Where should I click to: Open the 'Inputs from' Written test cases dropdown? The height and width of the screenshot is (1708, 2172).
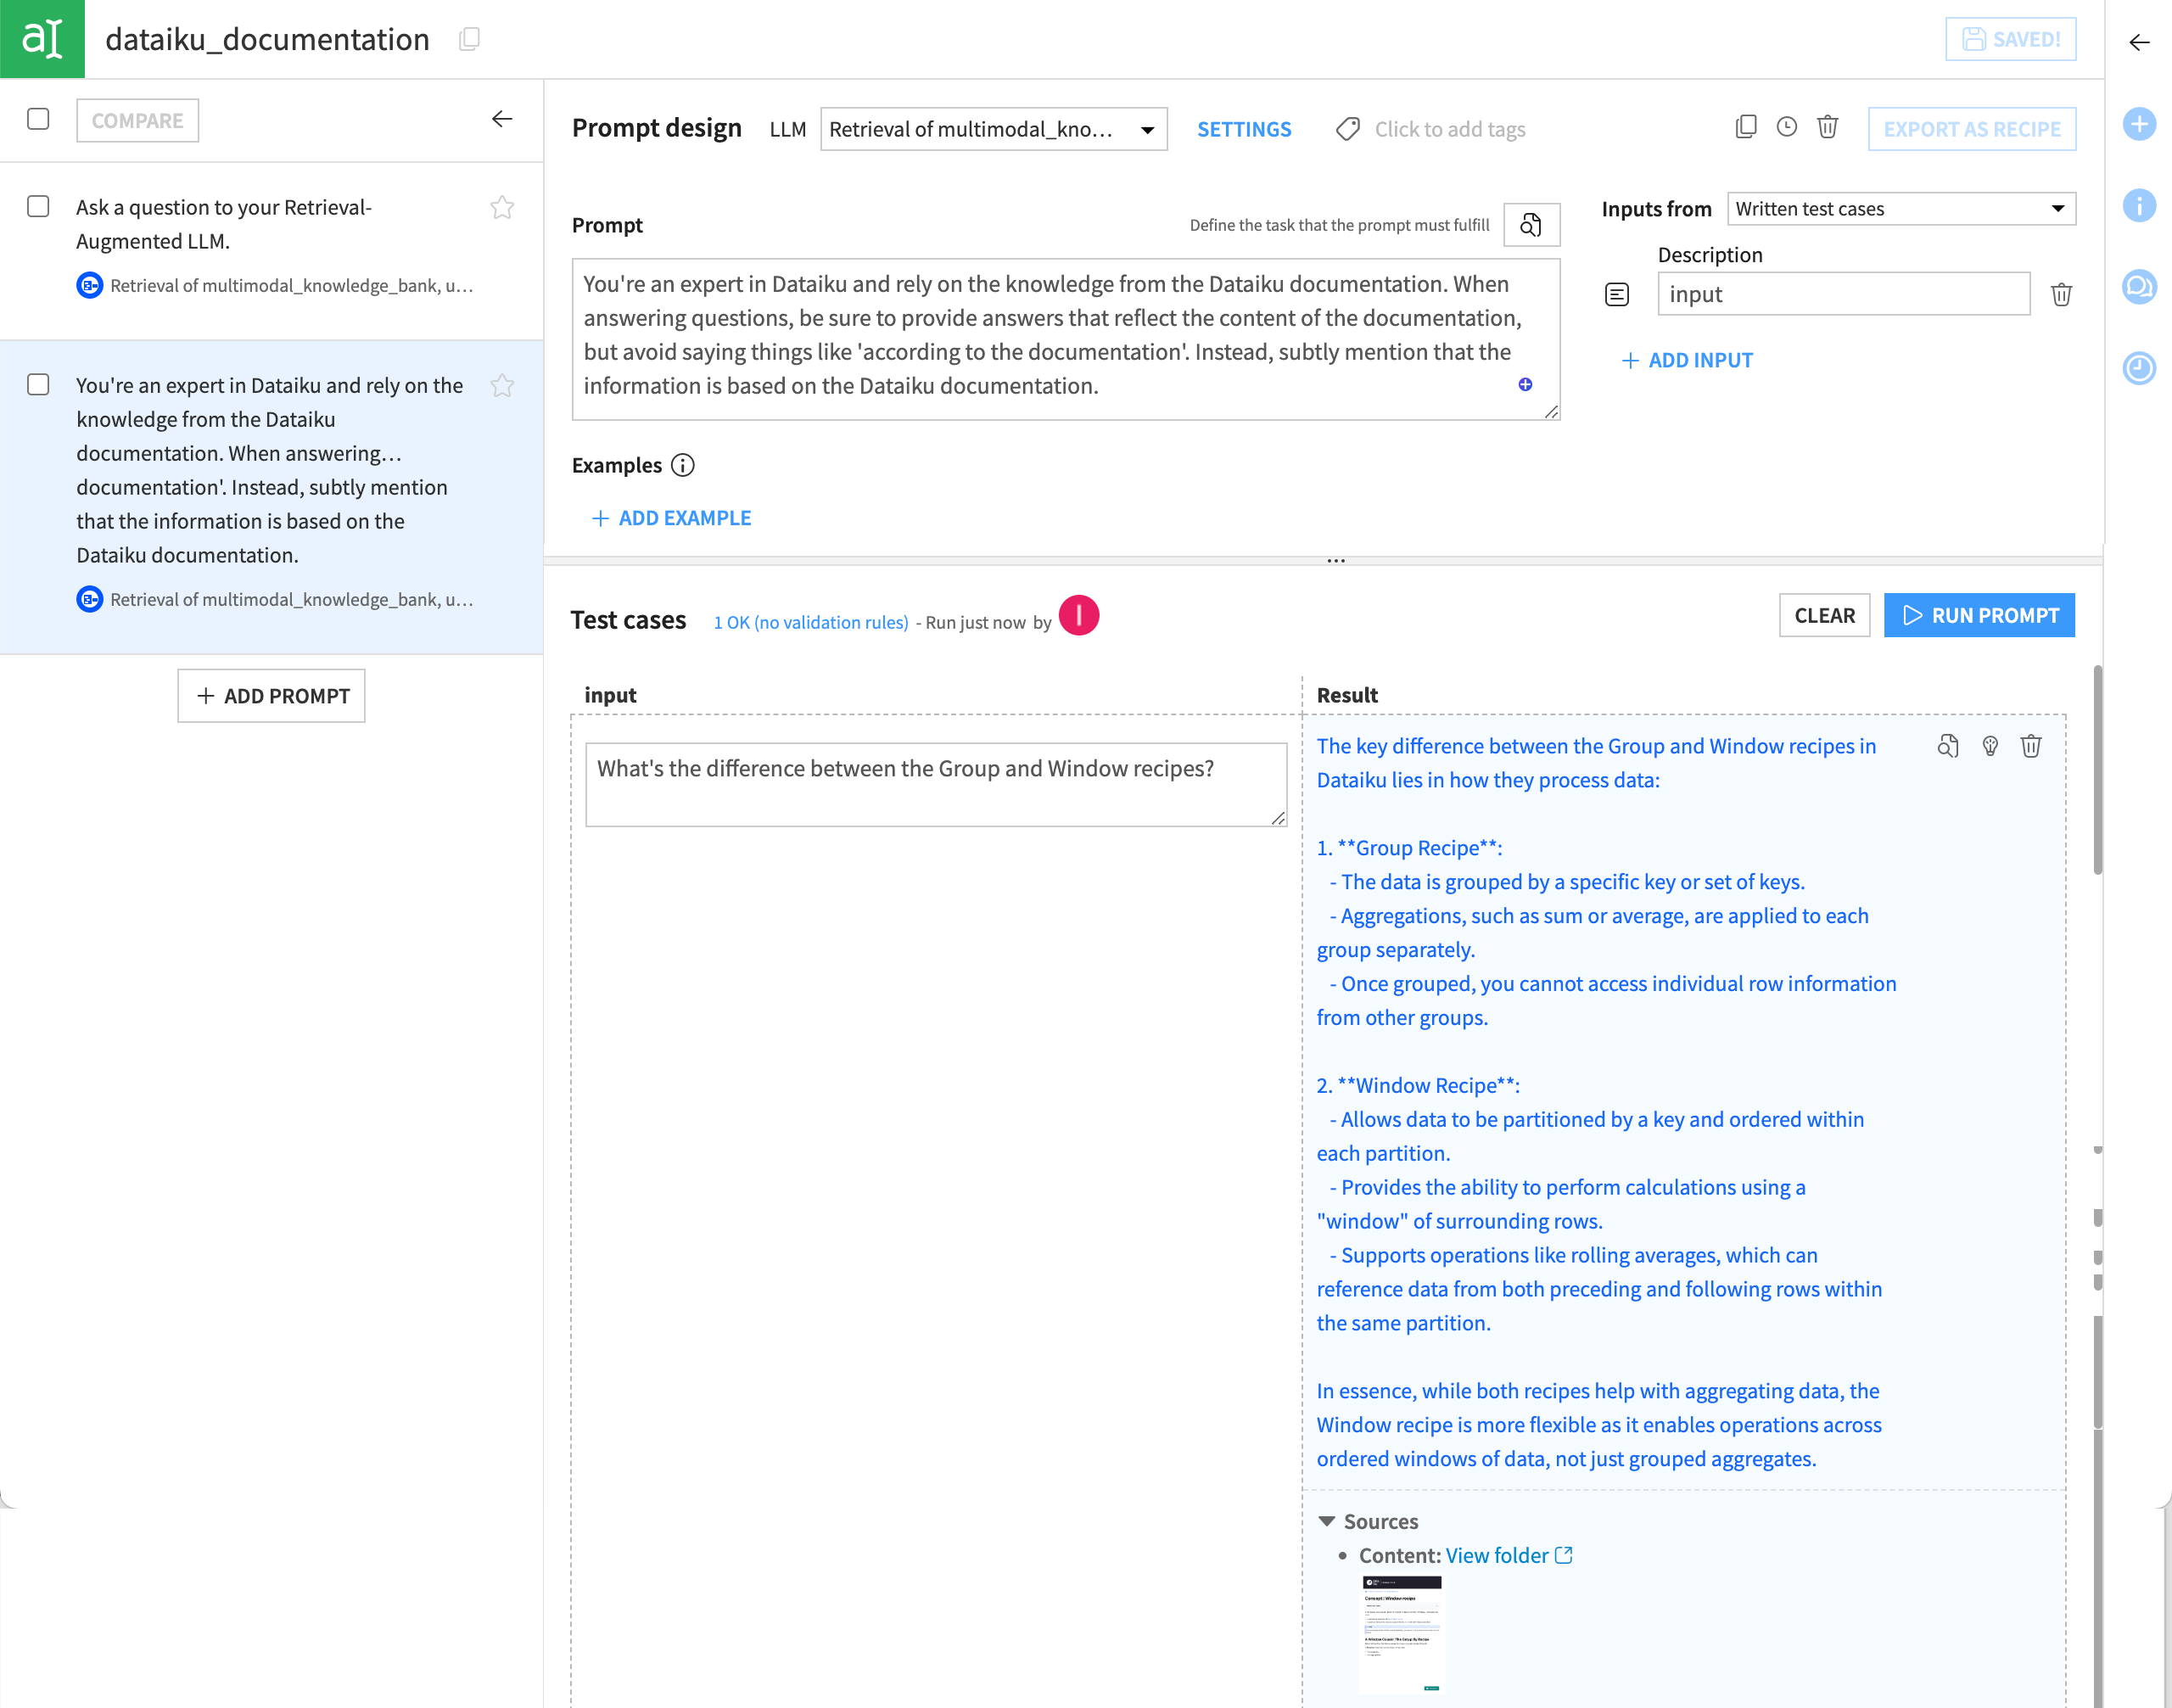(1901, 209)
